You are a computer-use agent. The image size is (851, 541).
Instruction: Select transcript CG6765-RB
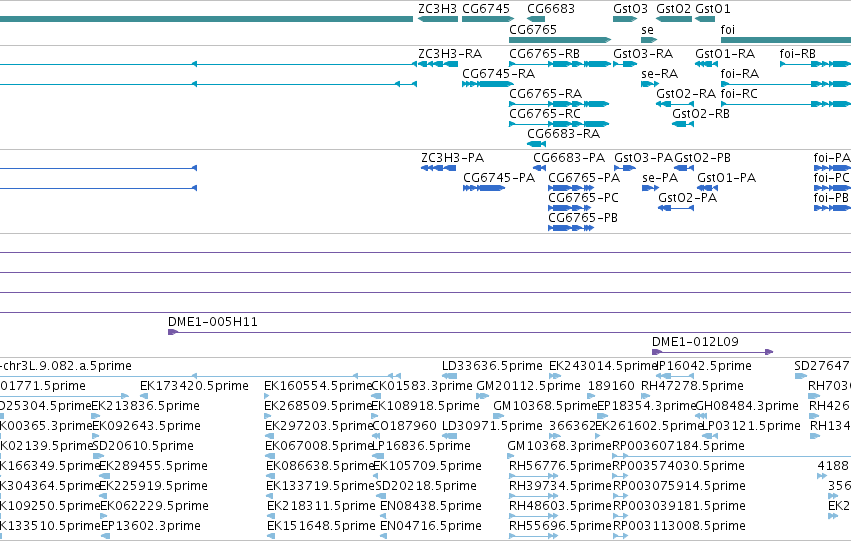544,54
